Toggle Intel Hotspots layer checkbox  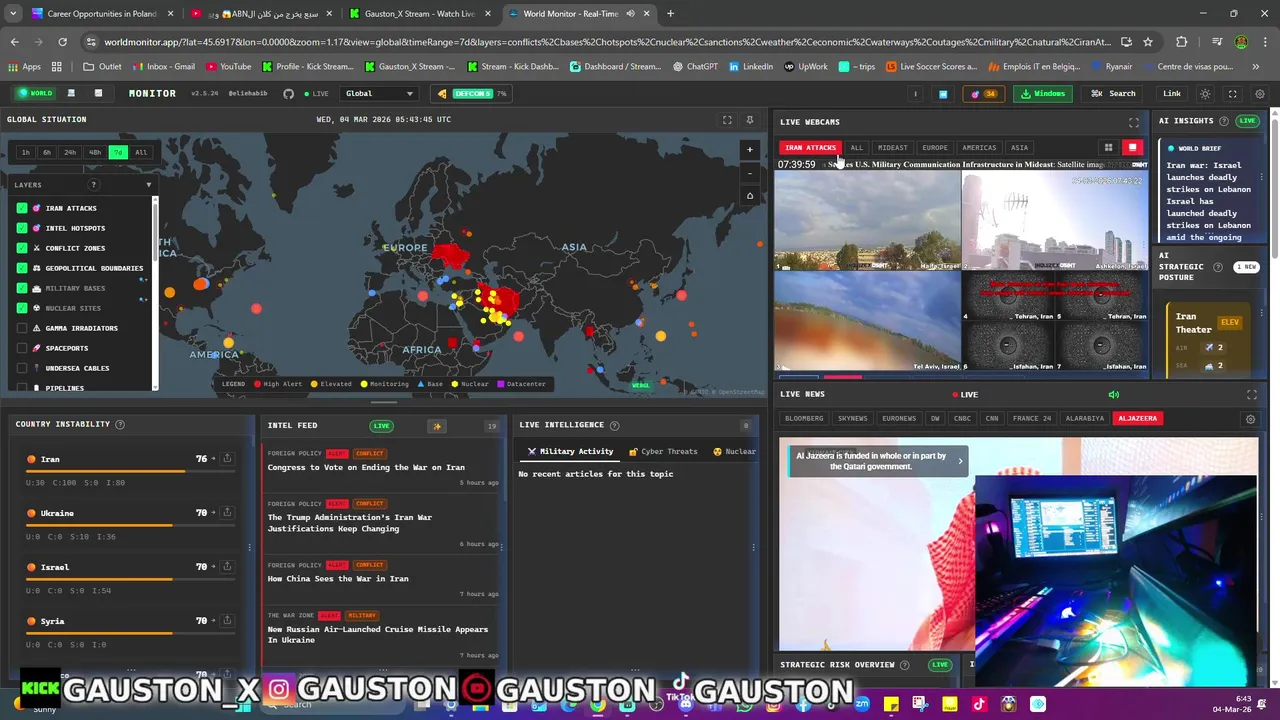[22, 228]
